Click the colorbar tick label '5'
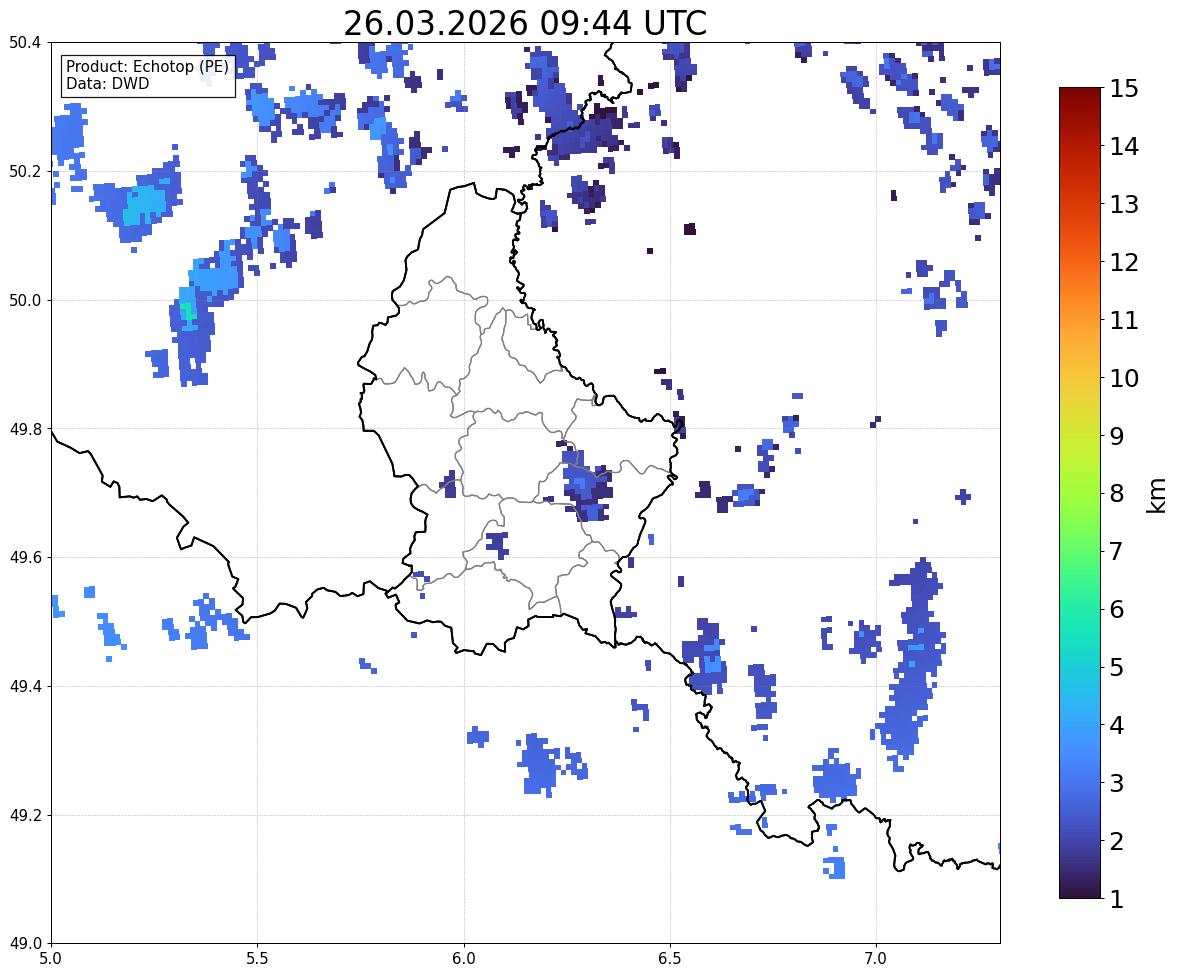The height and width of the screenshot is (976, 1178). (1117, 667)
